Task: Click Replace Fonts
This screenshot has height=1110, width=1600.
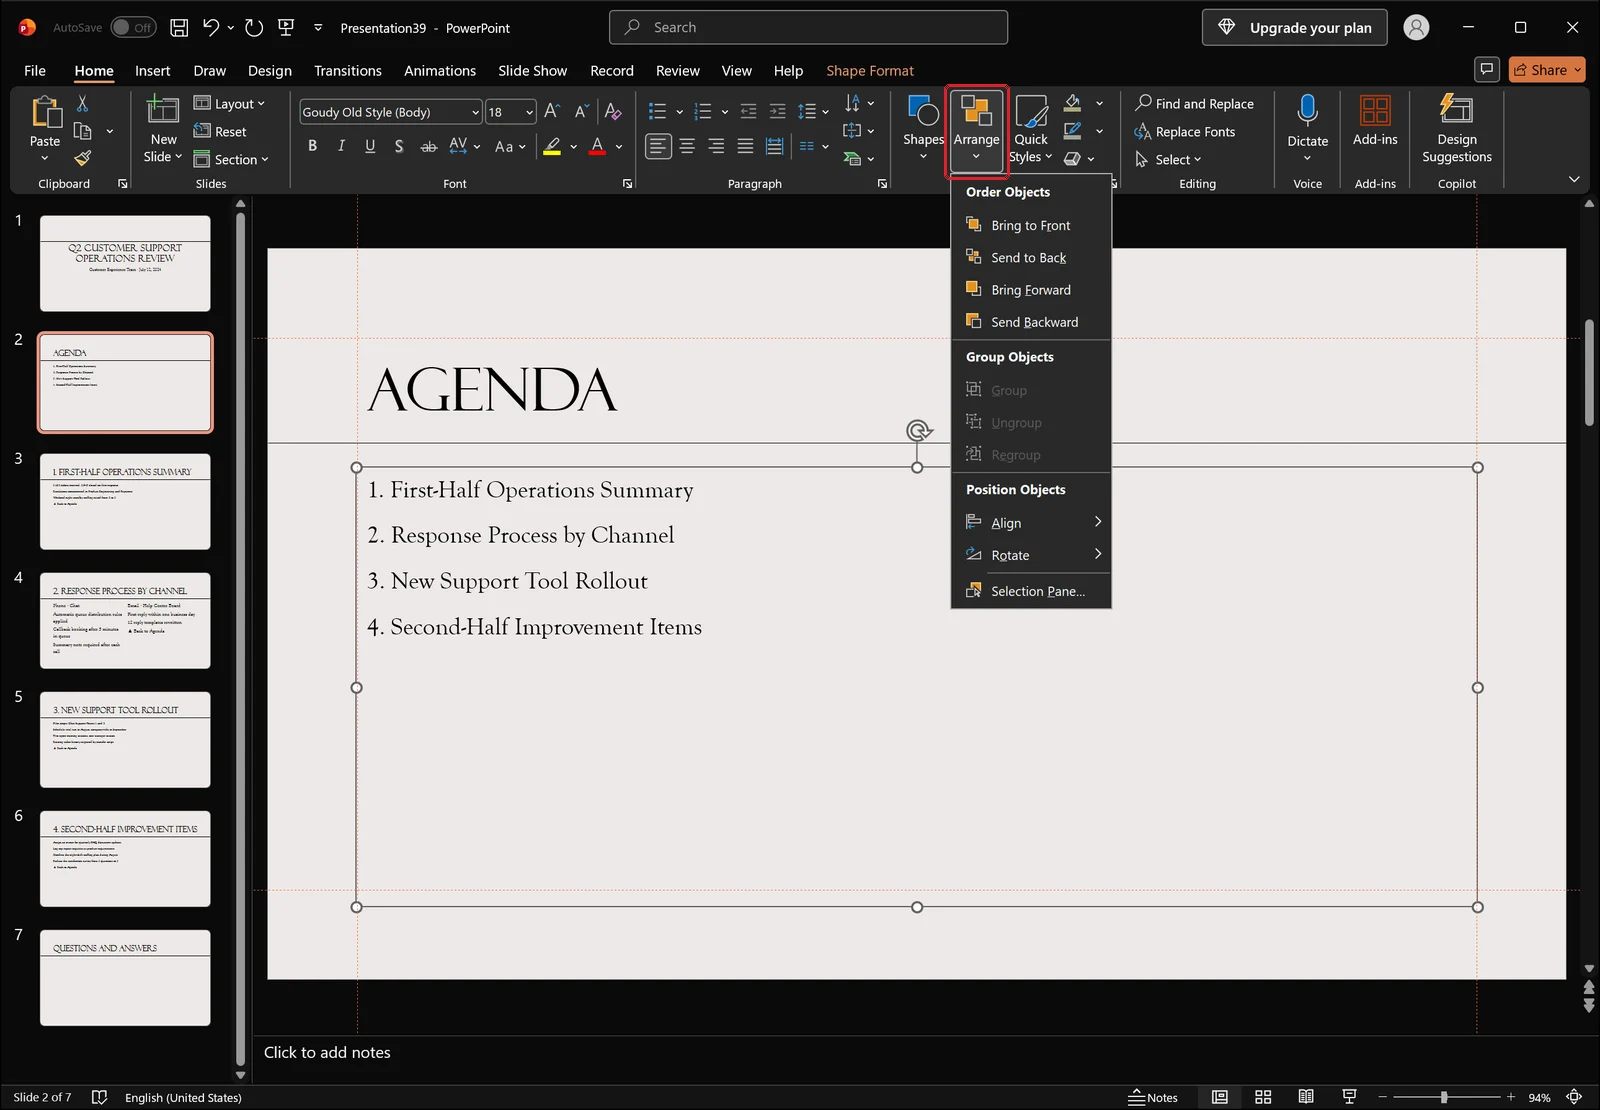Action: point(1185,131)
